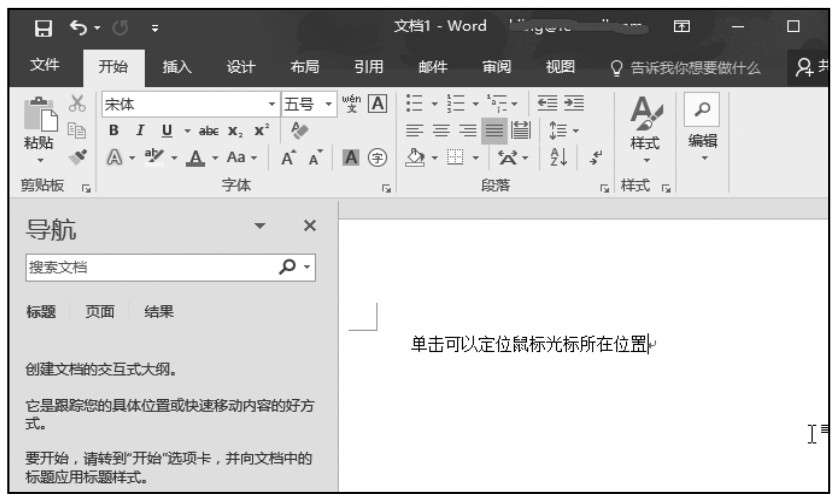
Task: Switch to the 开始 tab
Action: (x=114, y=68)
